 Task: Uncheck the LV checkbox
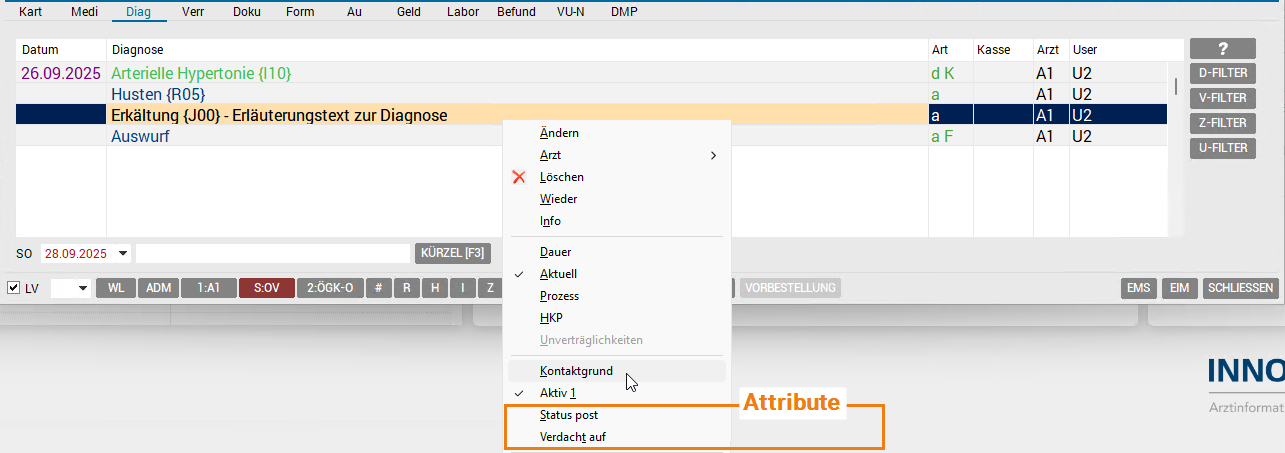pos(13,288)
